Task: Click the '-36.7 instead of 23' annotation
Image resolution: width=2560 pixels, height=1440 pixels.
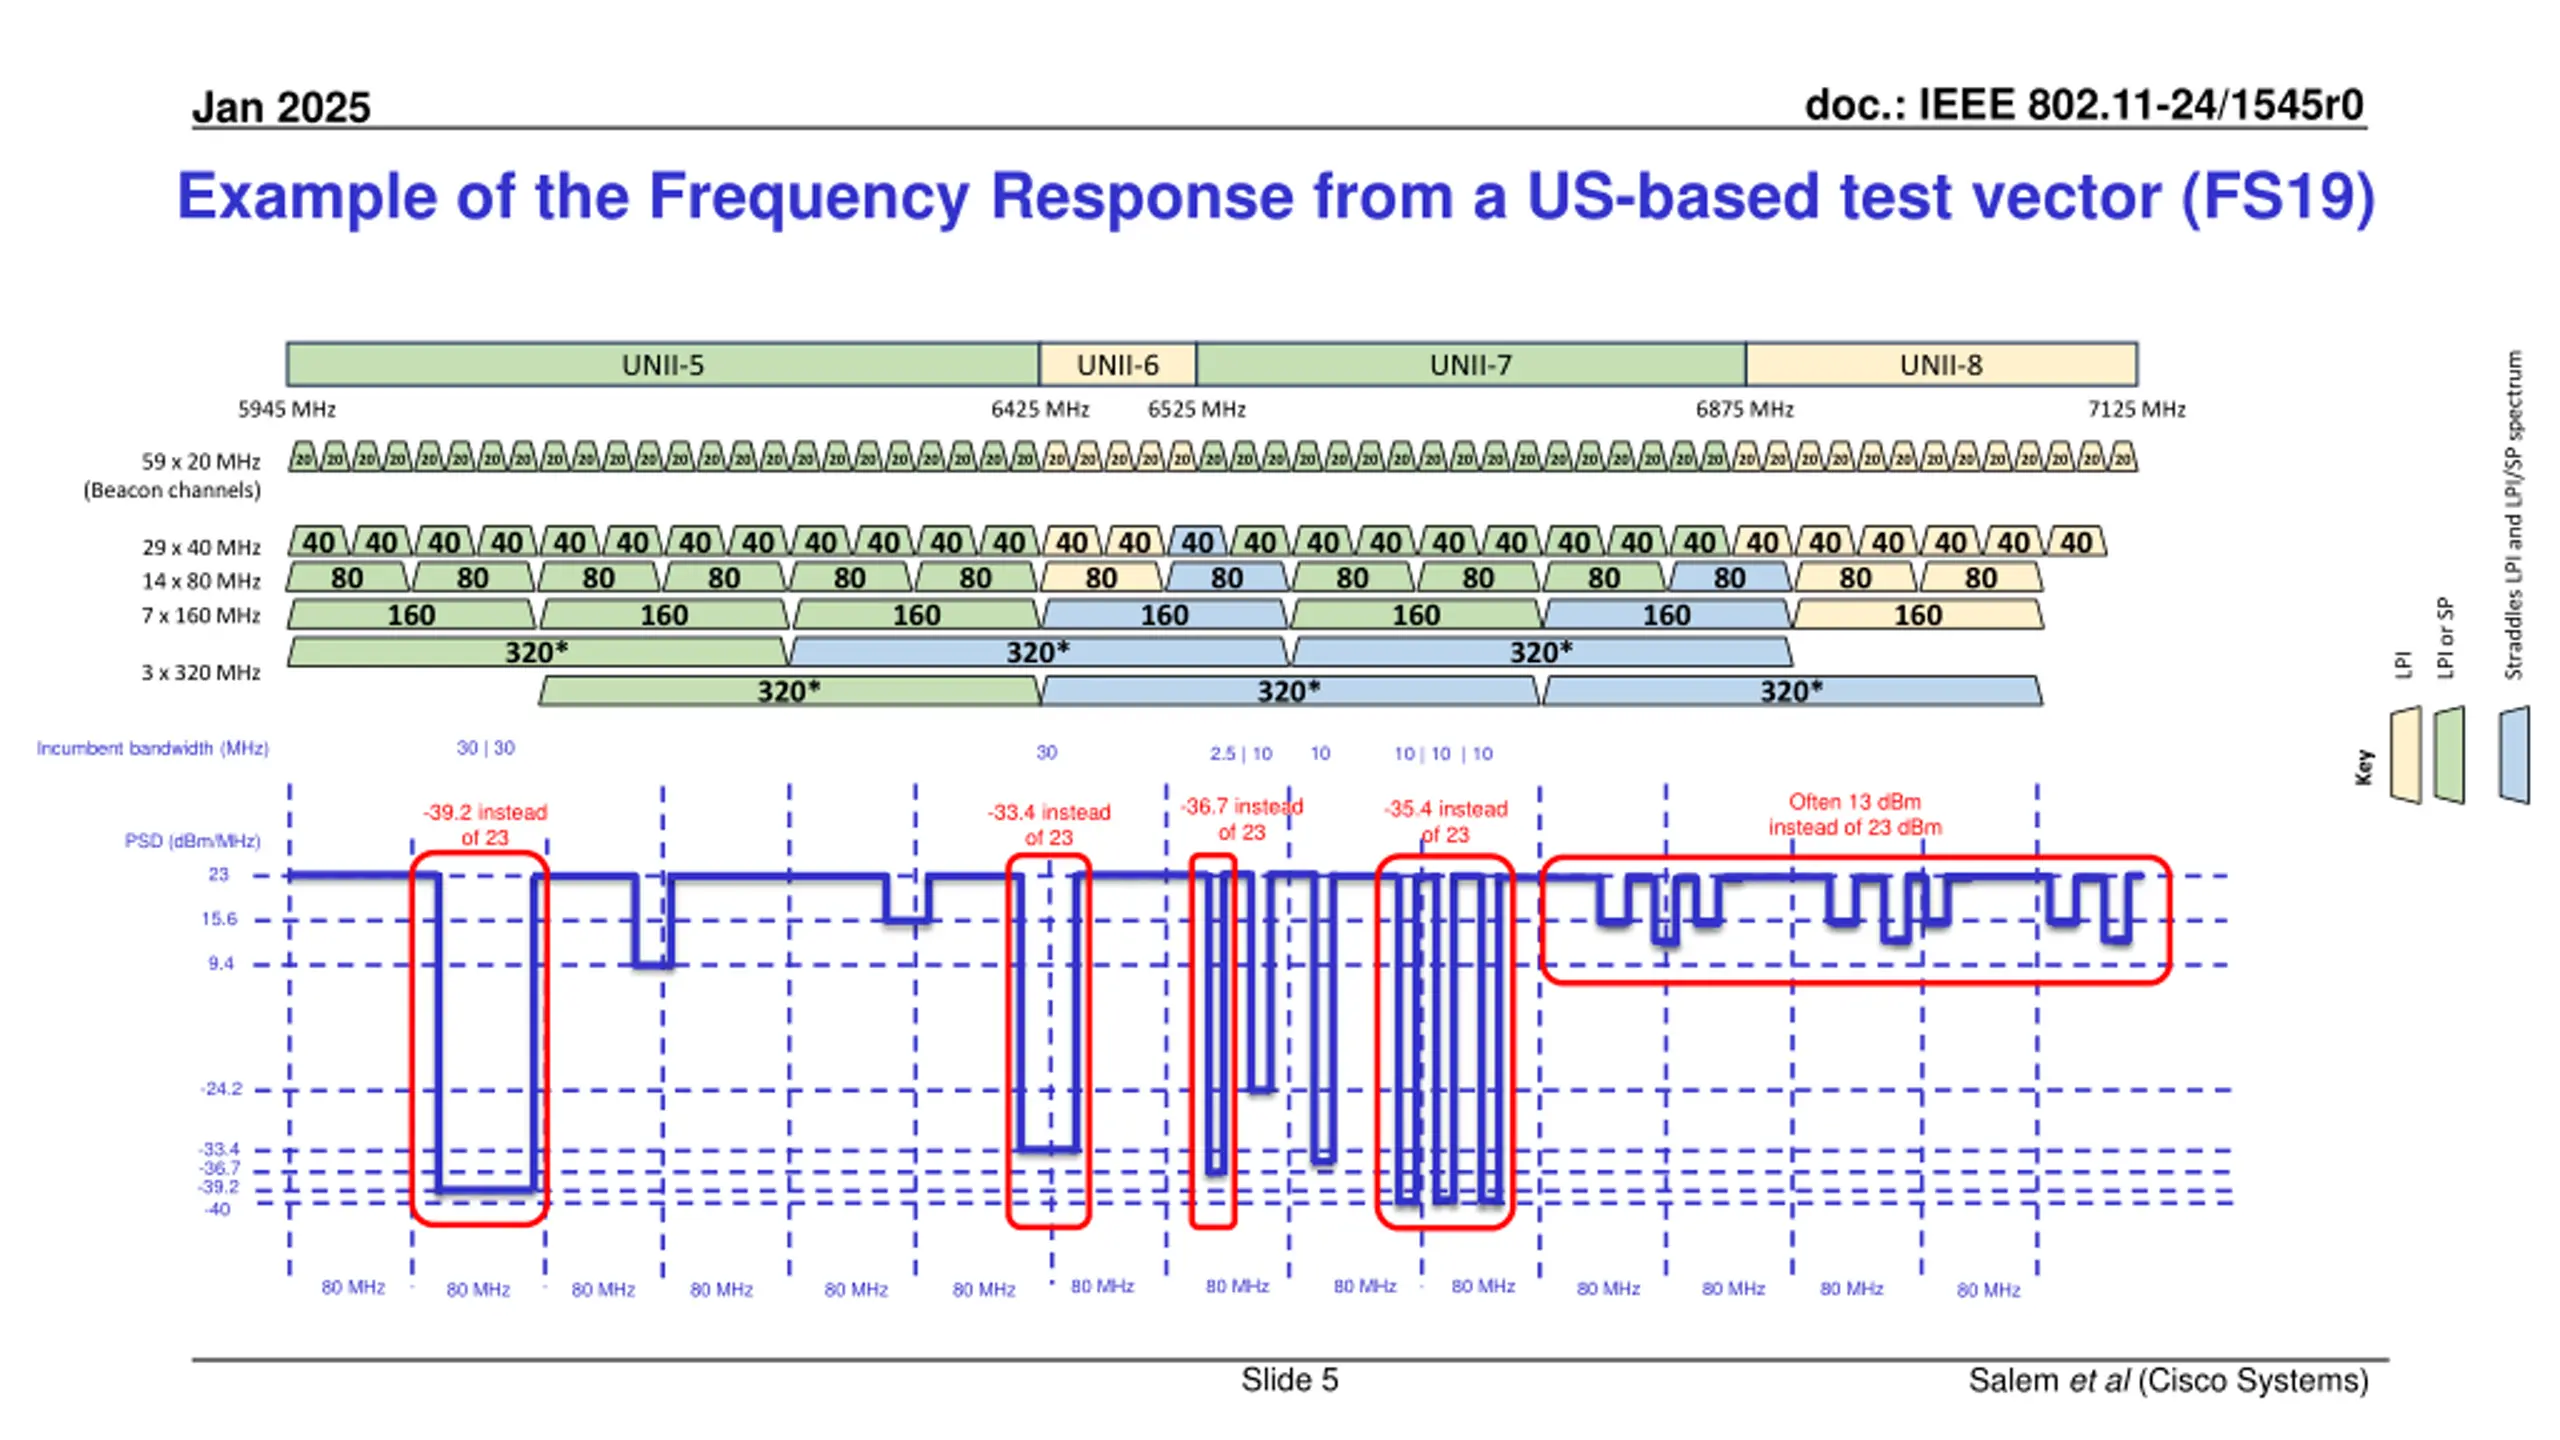Action: pyautogui.click(x=1242, y=819)
